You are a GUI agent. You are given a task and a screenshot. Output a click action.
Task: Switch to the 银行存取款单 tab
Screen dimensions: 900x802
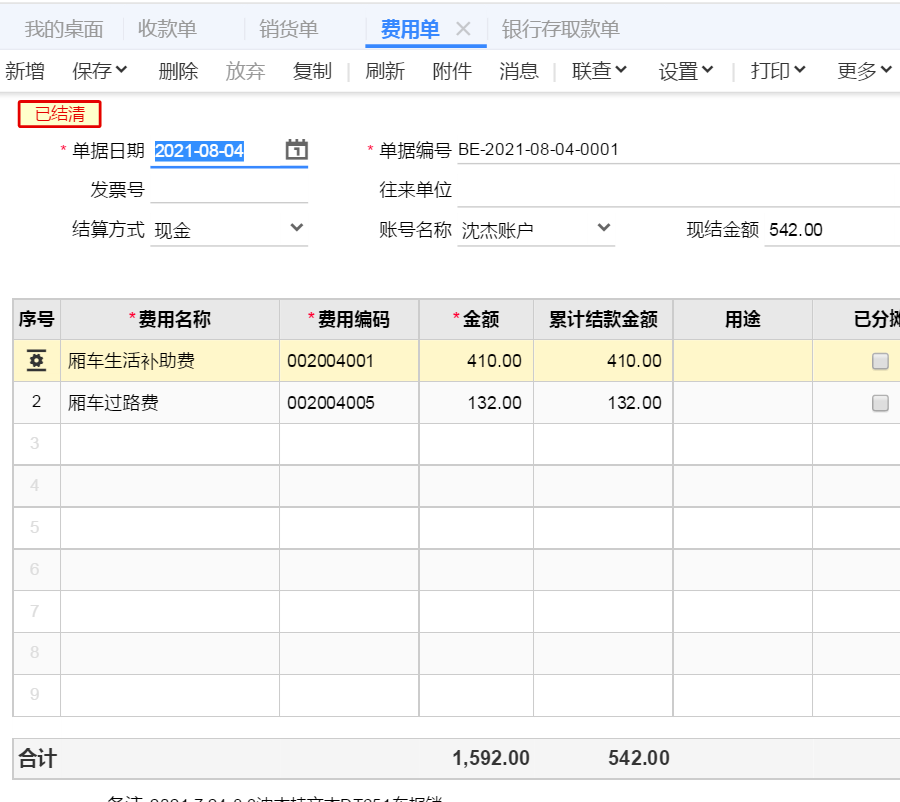point(561,29)
